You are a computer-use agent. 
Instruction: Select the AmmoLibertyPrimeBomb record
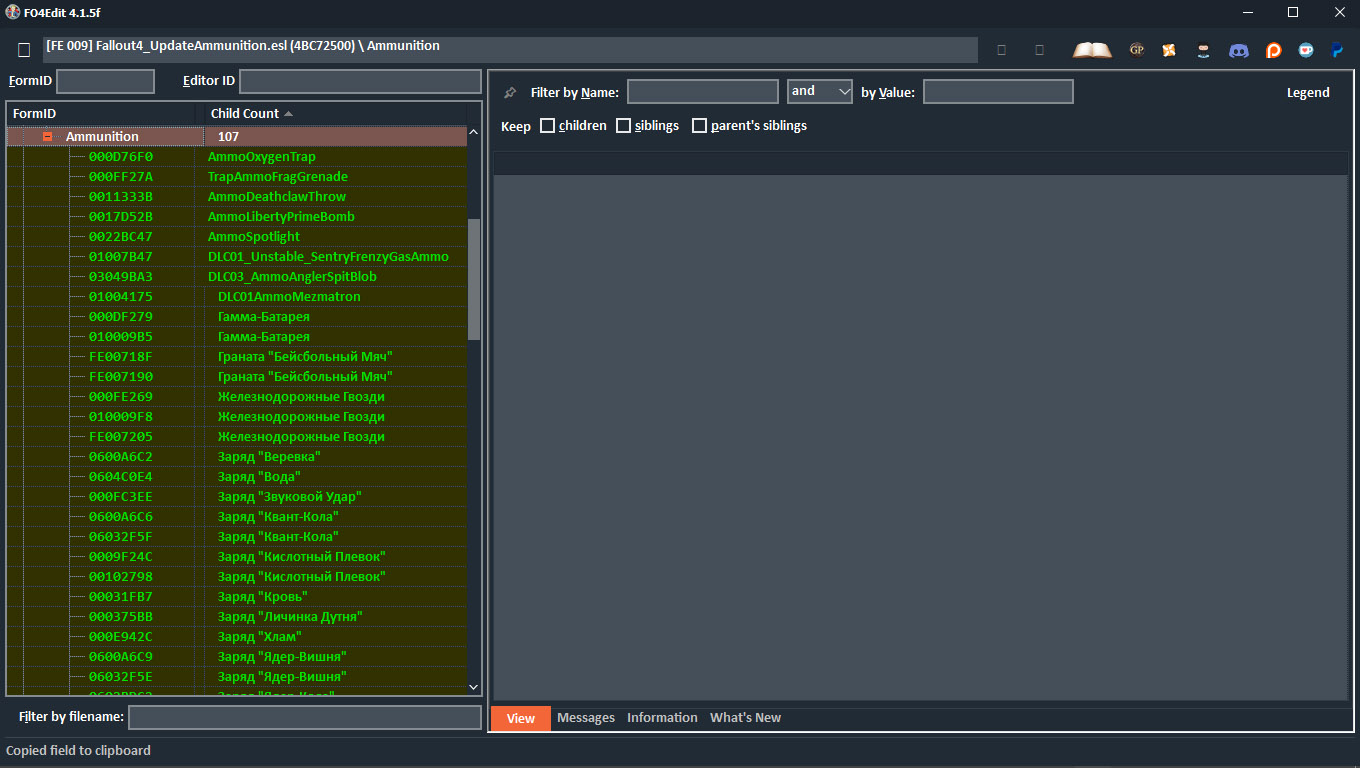tap(281, 217)
